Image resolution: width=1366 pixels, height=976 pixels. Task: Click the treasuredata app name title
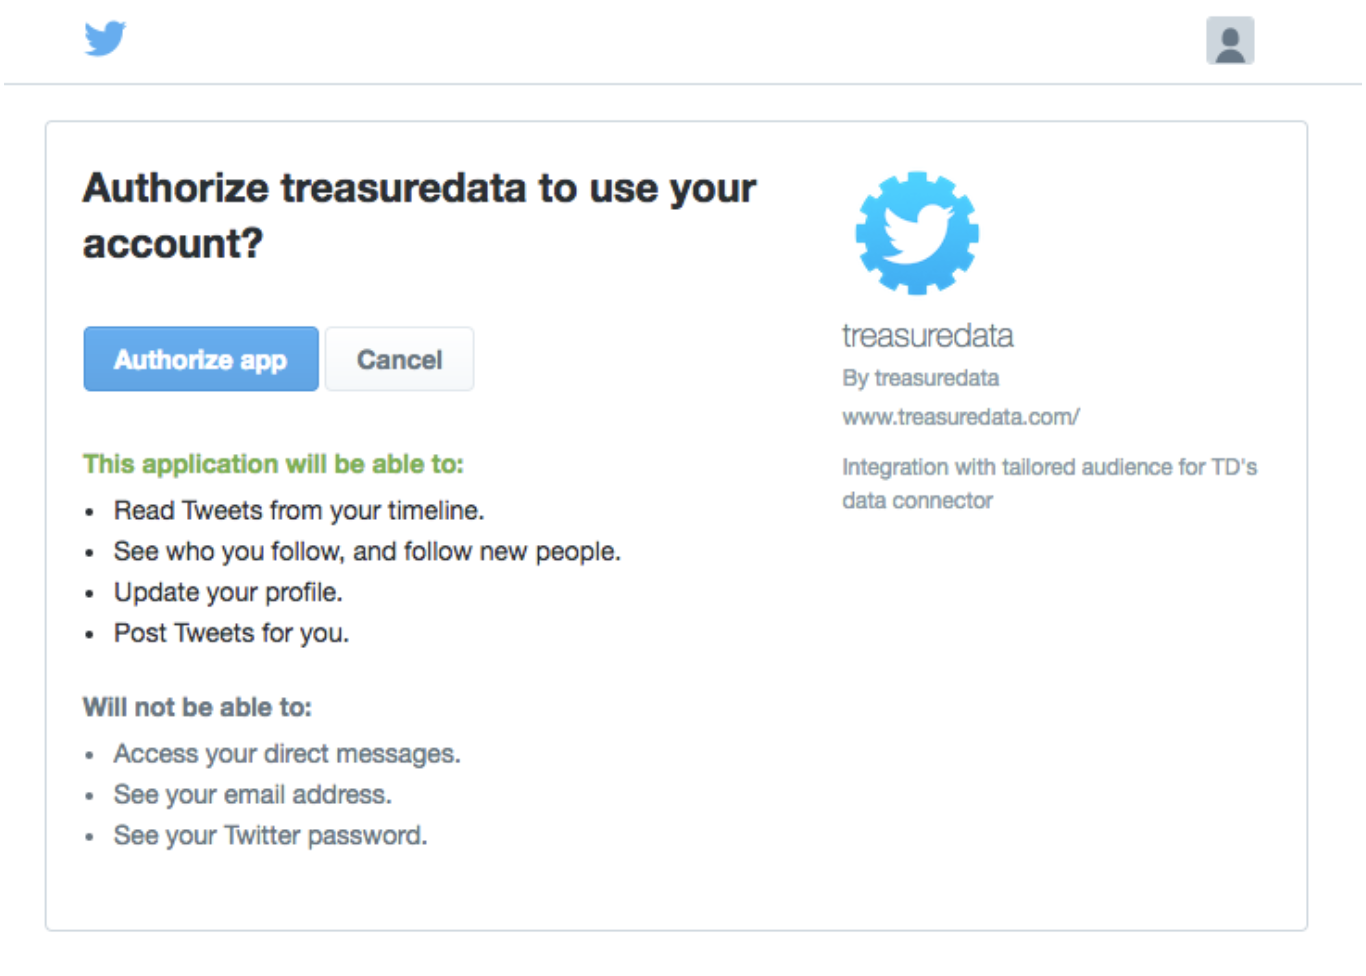pyautogui.click(x=927, y=336)
